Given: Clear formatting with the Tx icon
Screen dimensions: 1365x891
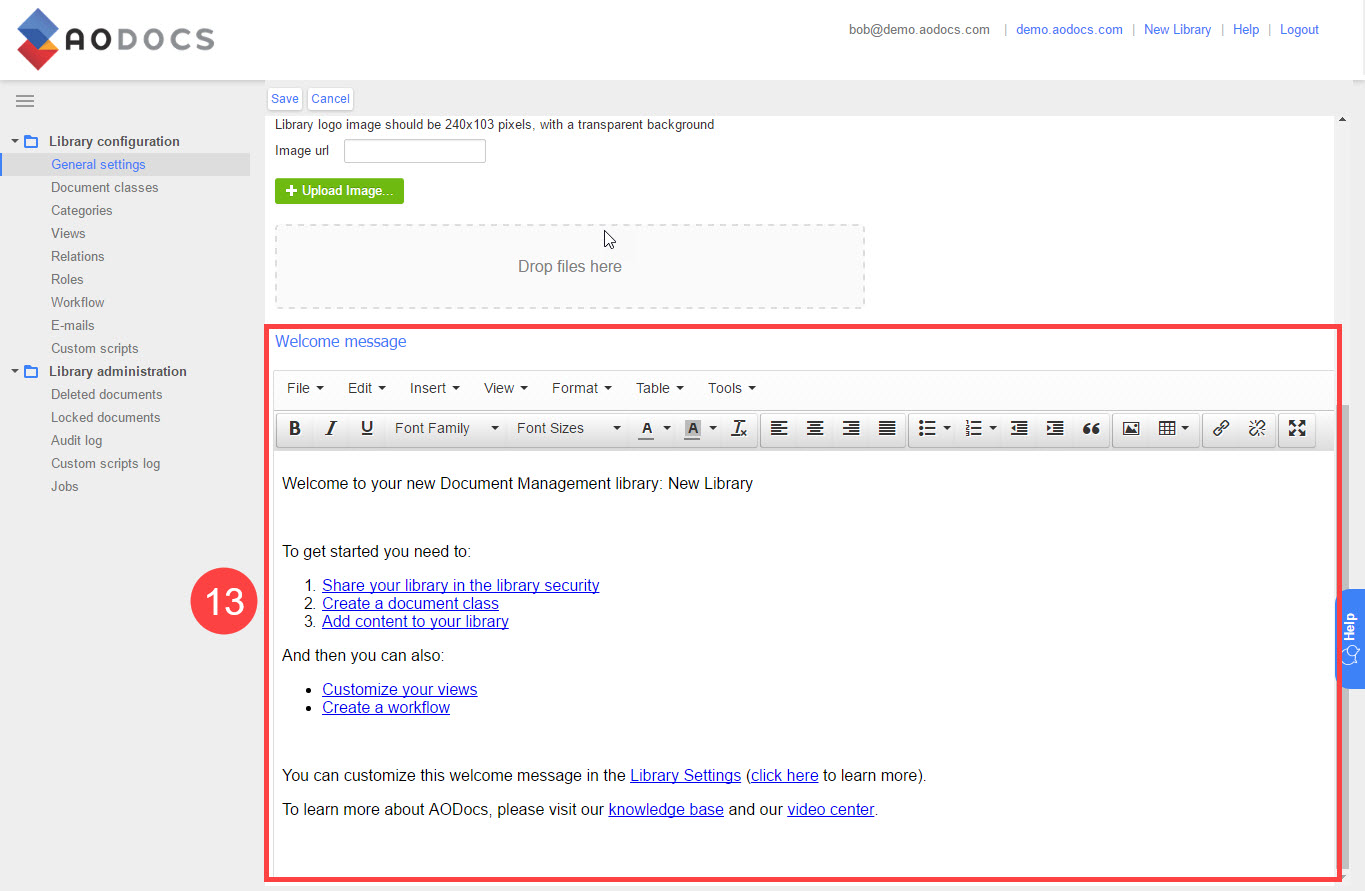Looking at the screenshot, I should [x=739, y=428].
